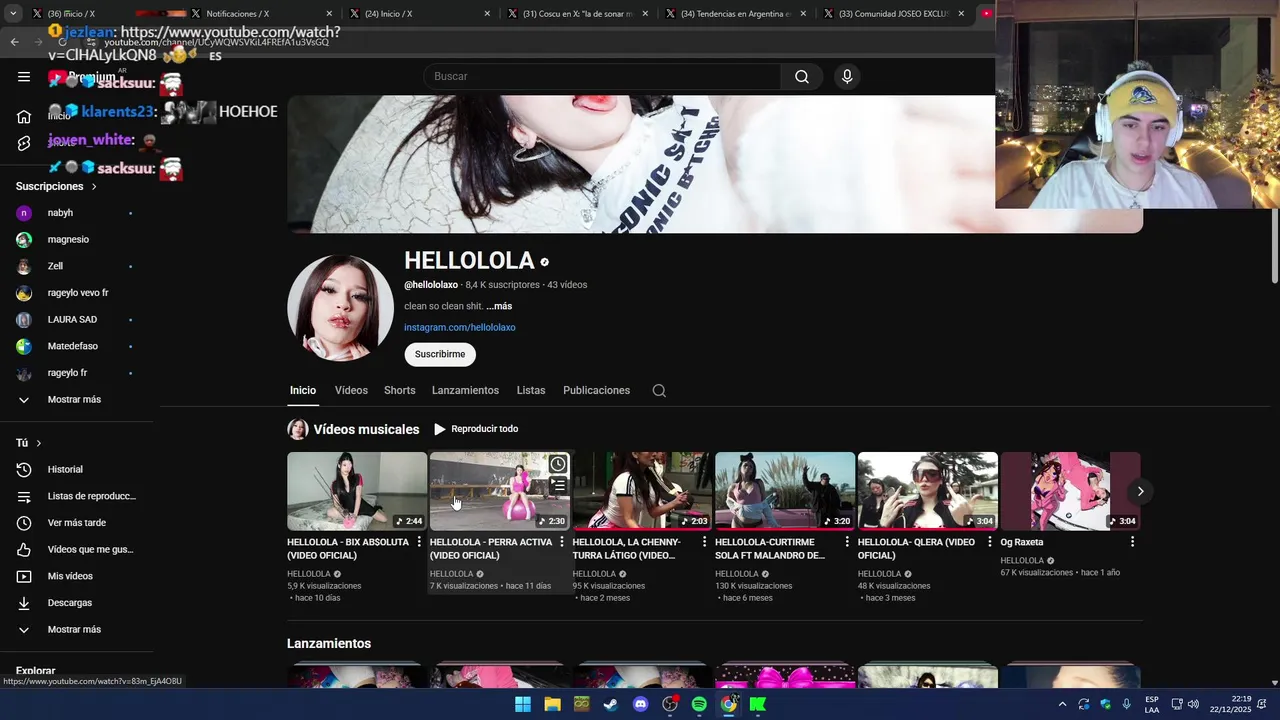Open options menu for BIX ABSOLUTA video
The width and height of the screenshot is (1280, 720).
(419, 542)
